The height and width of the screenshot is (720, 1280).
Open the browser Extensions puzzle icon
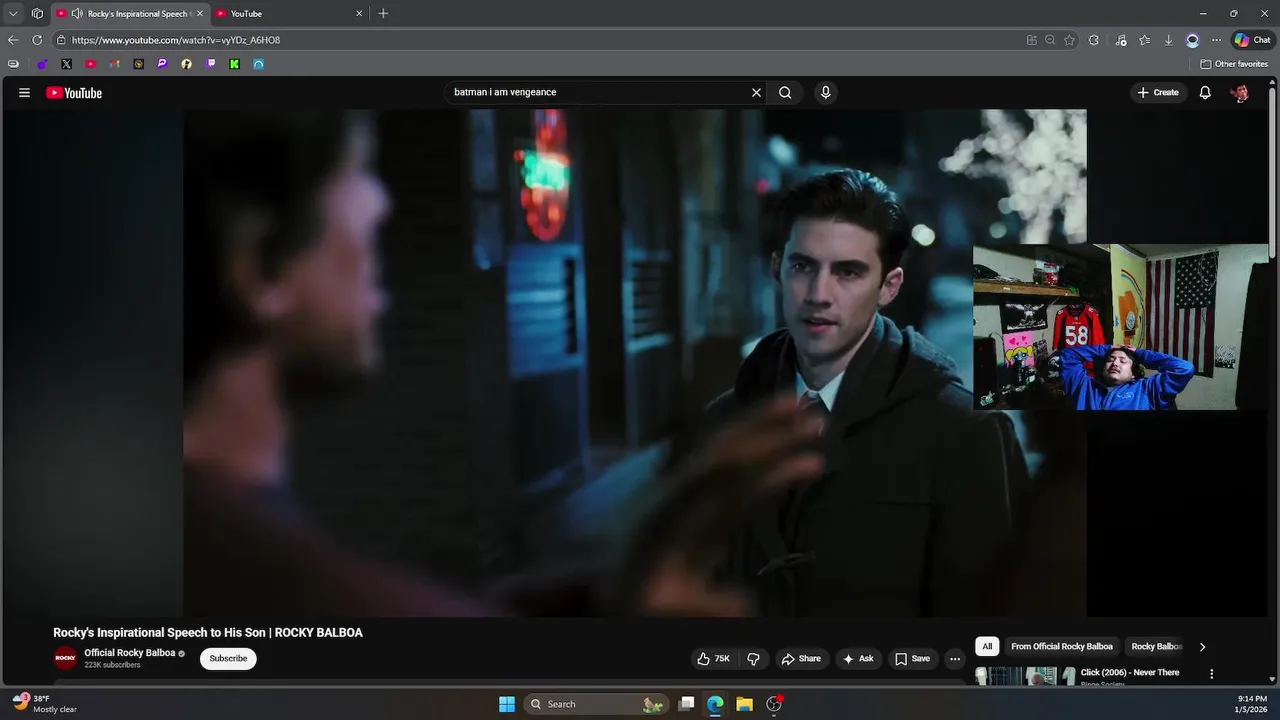(1093, 40)
